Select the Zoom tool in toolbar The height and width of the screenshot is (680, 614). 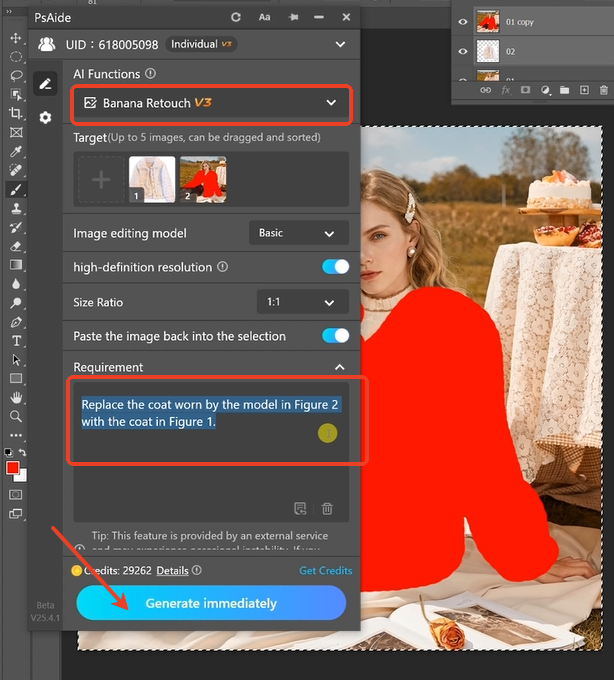point(16,416)
